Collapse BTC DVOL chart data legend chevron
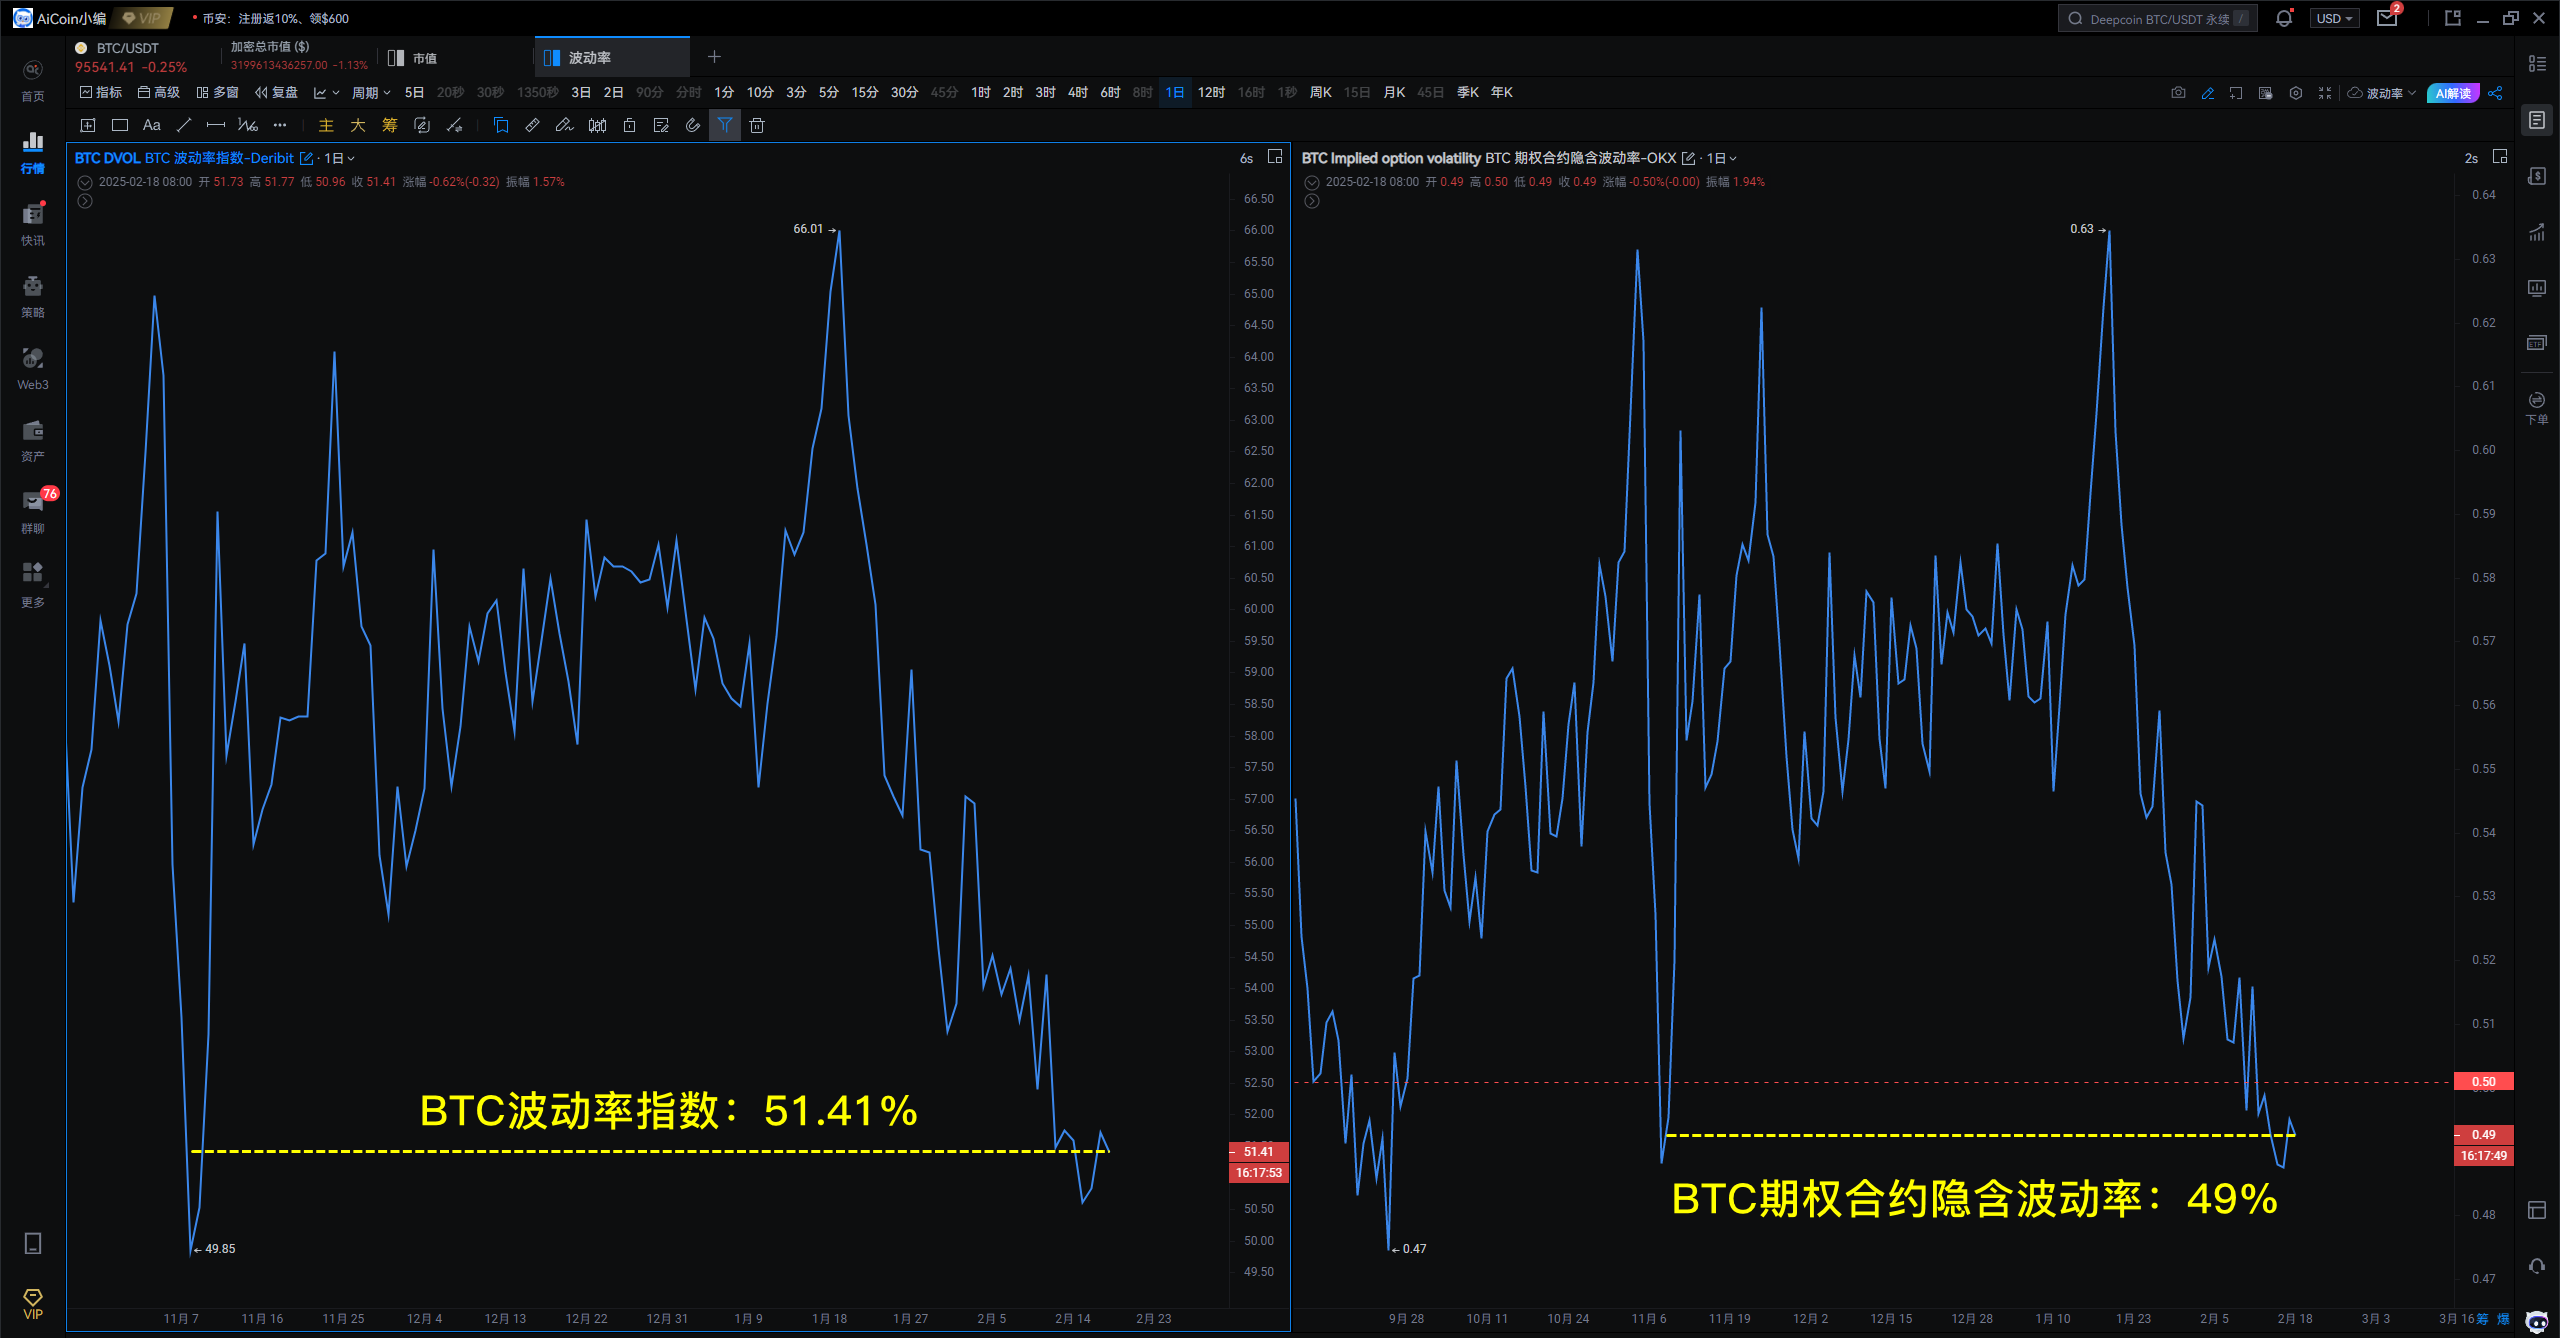The width and height of the screenshot is (2560, 1338). coord(85,182)
